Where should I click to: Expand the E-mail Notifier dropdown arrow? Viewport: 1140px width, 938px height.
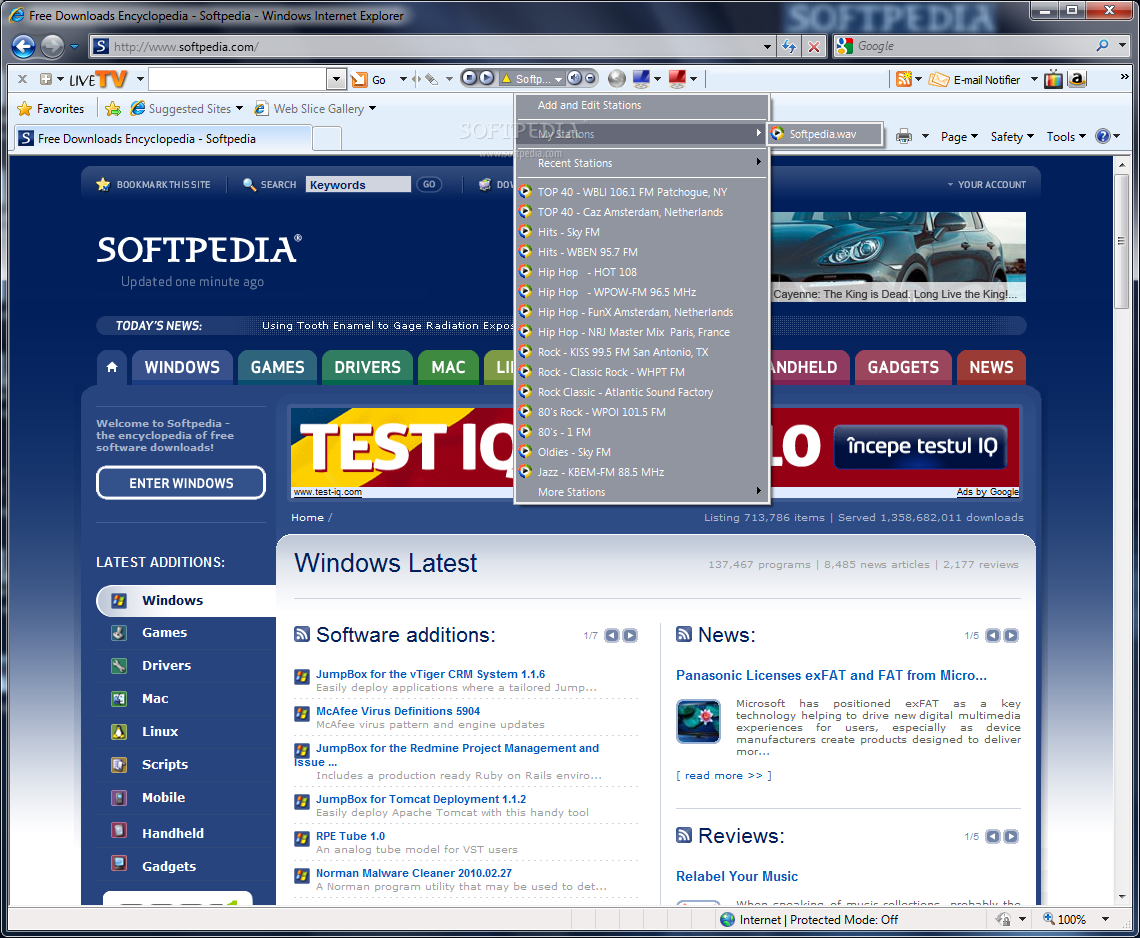1034,79
